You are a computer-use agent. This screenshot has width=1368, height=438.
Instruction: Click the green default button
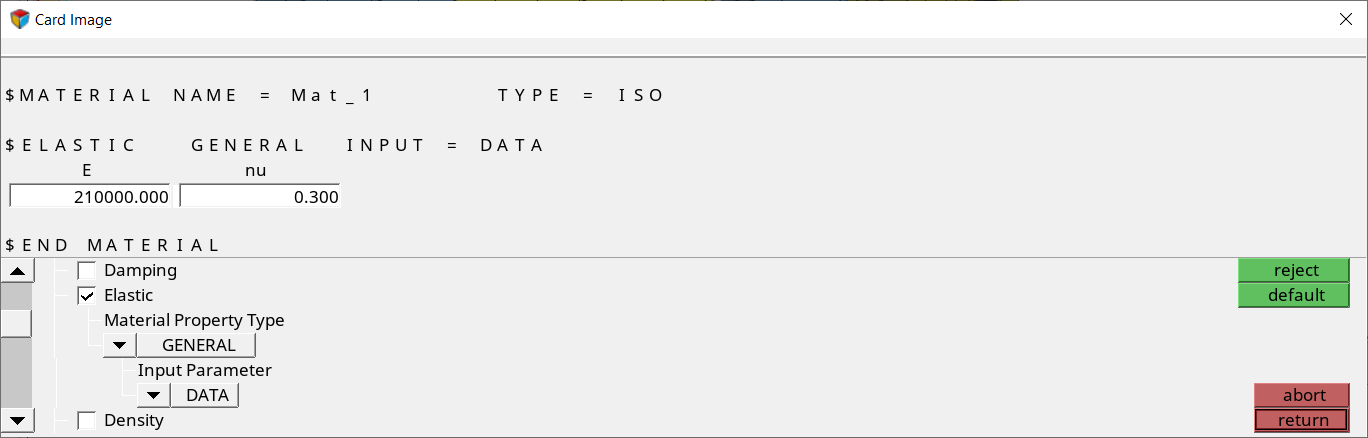coord(1295,296)
